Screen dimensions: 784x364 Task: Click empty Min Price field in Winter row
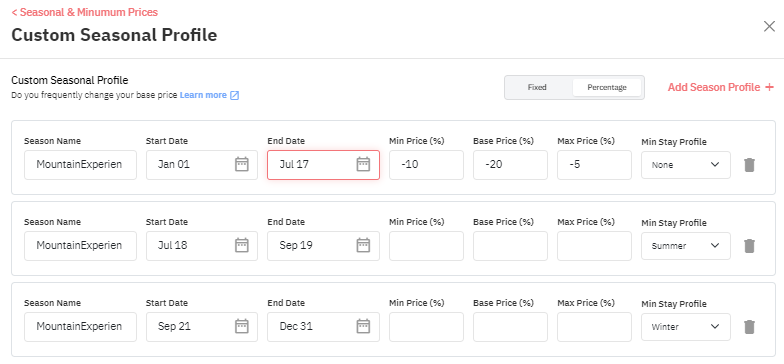click(x=426, y=326)
